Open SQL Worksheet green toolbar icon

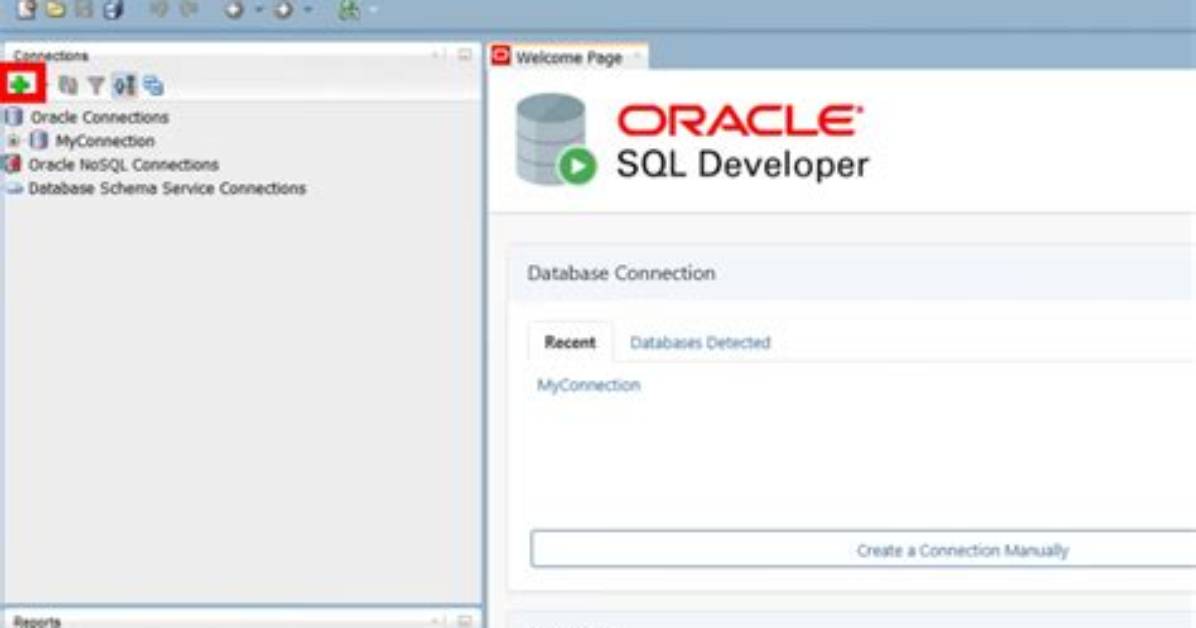coord(349,10)
